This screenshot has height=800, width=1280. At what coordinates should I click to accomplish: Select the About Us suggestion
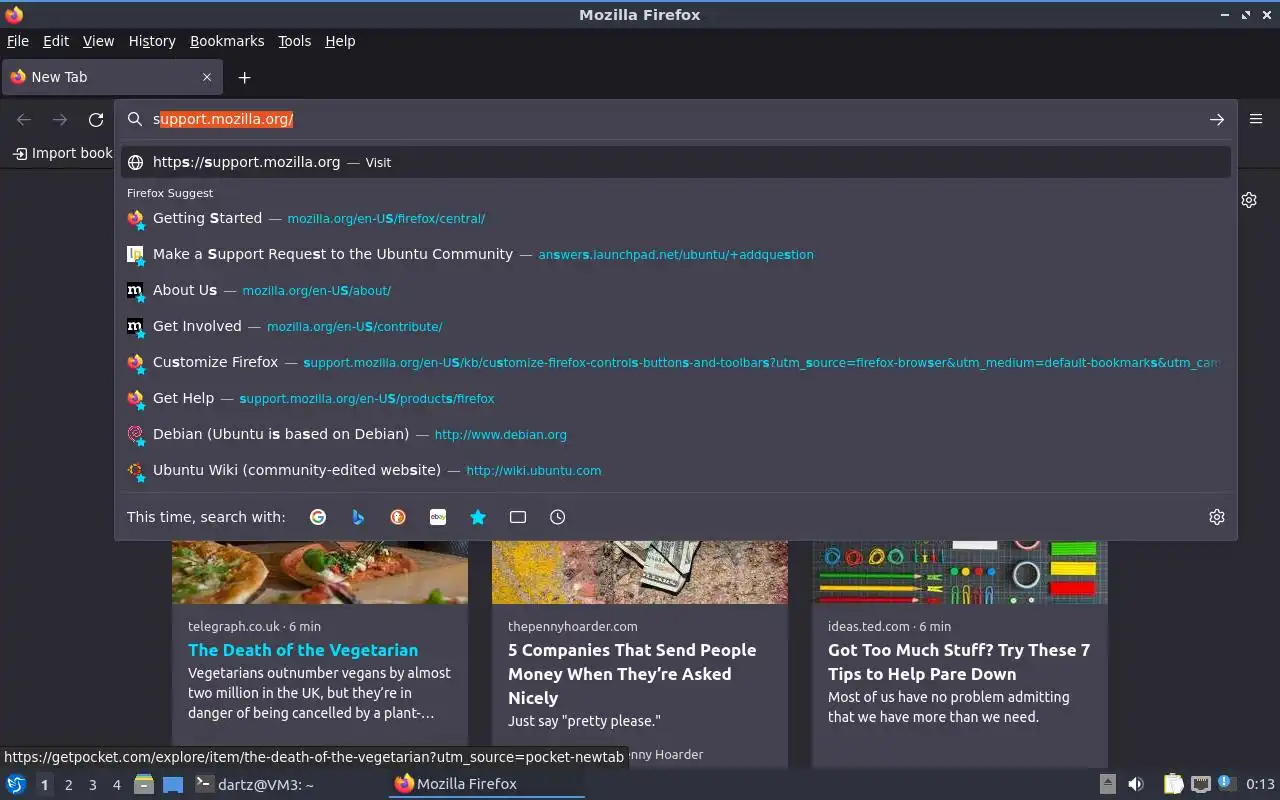tap(676, 290)
